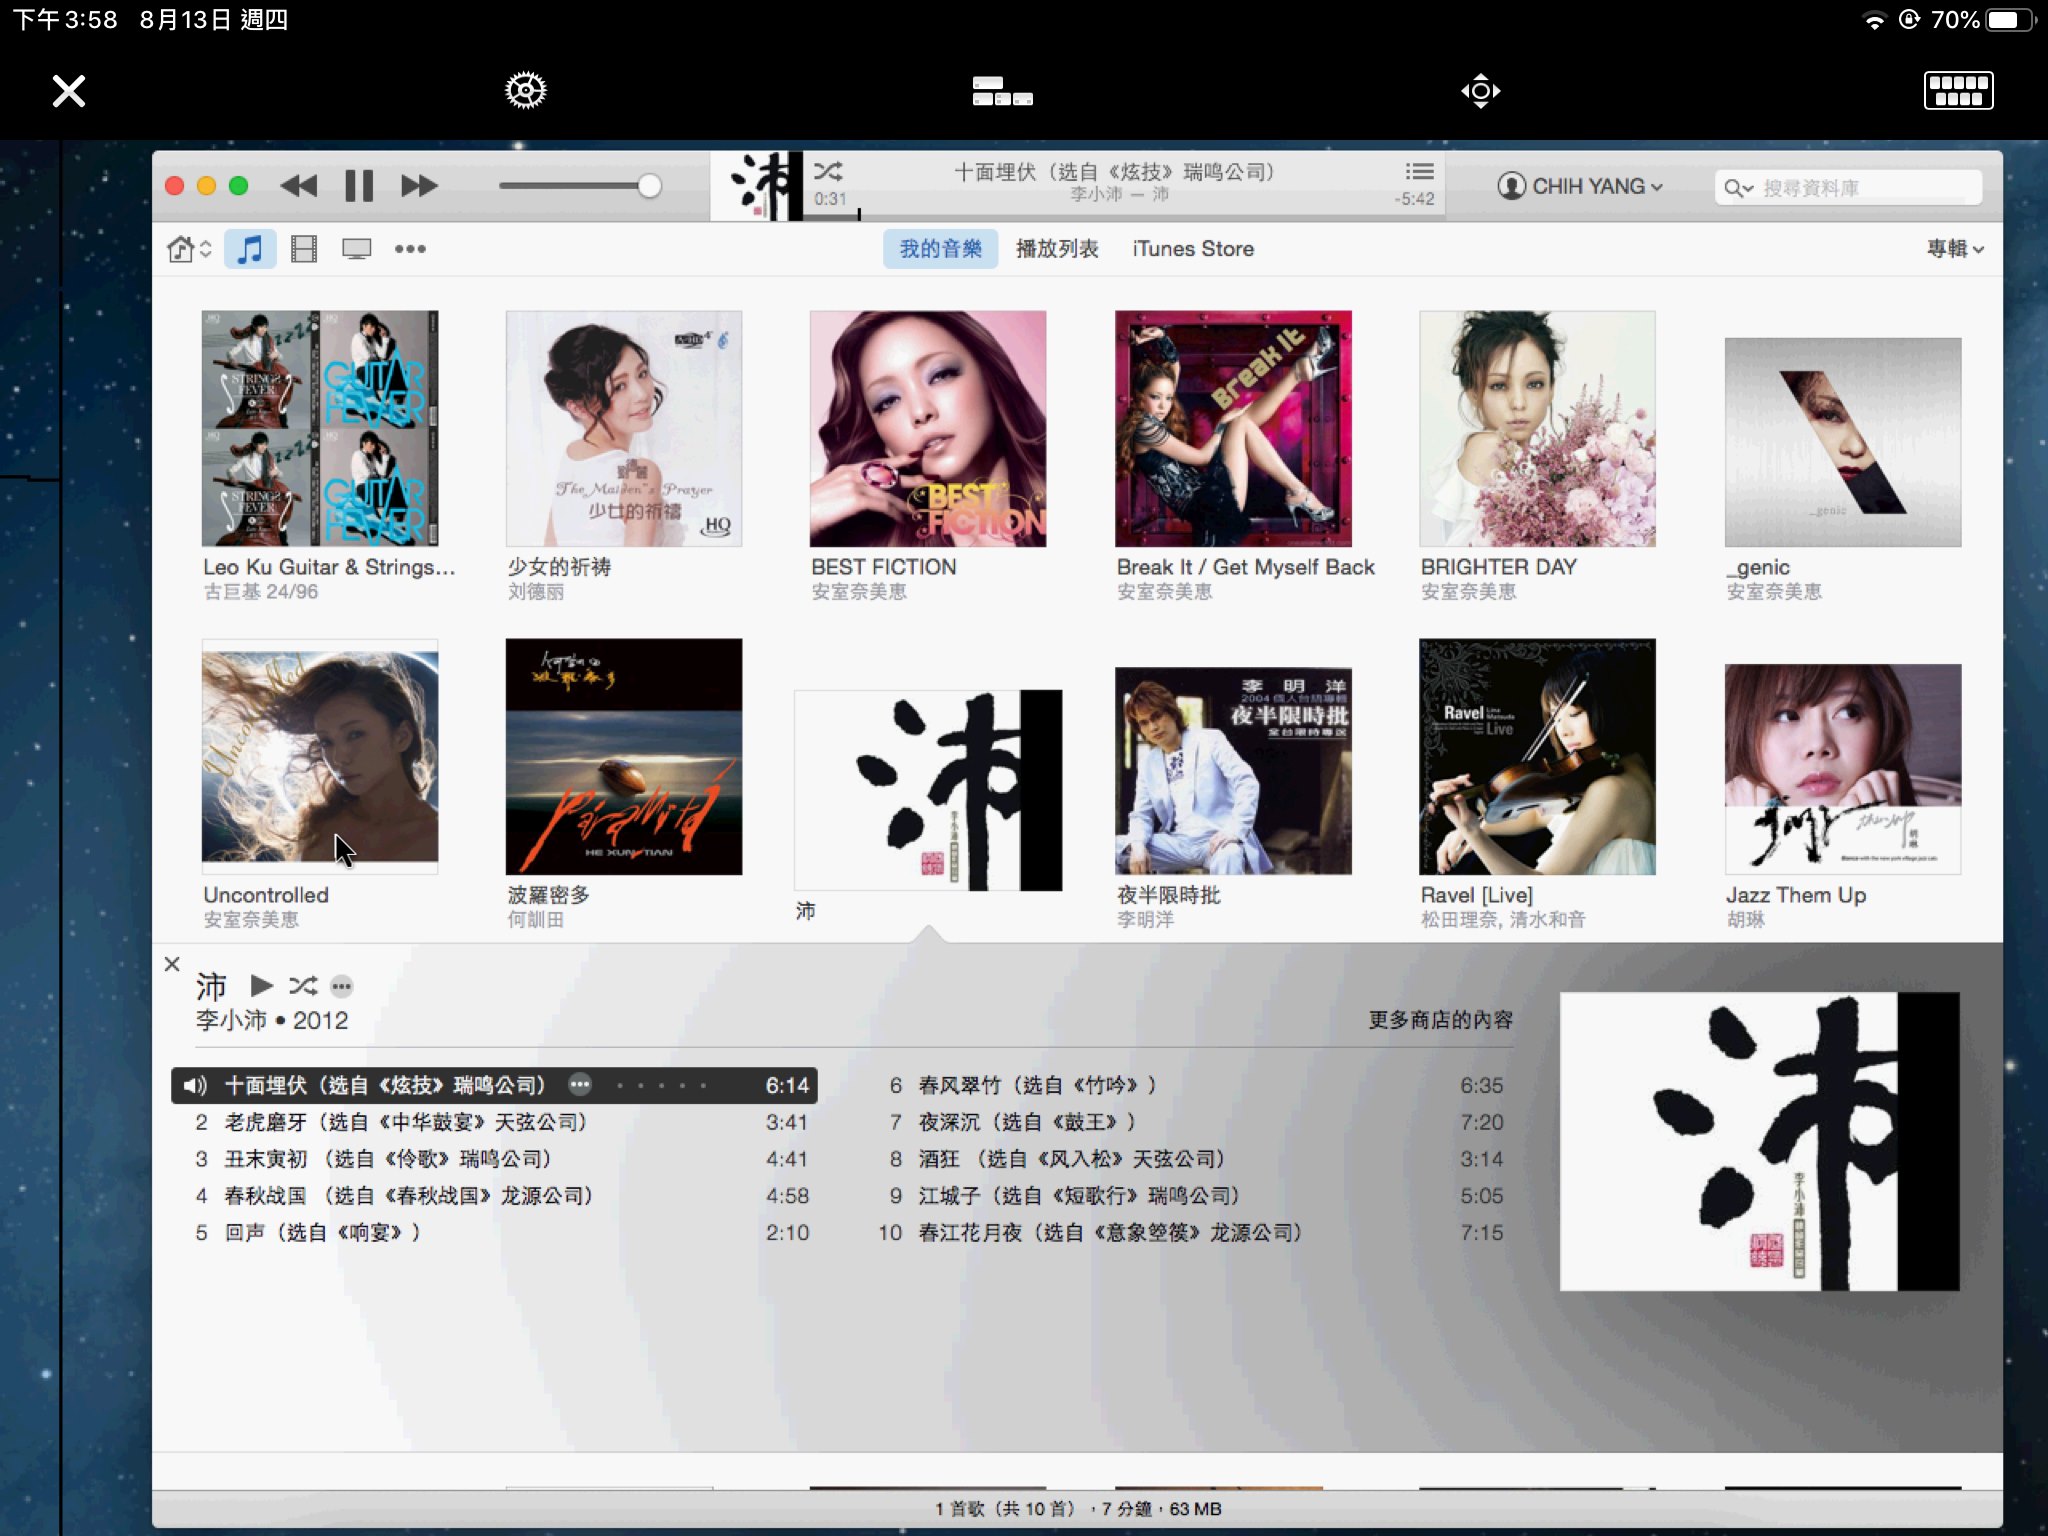Image resolution: width=2048 pixels, height=1536 pixels.
Task: Switch to the 播放列表 tab
Action: (1057, 249)
